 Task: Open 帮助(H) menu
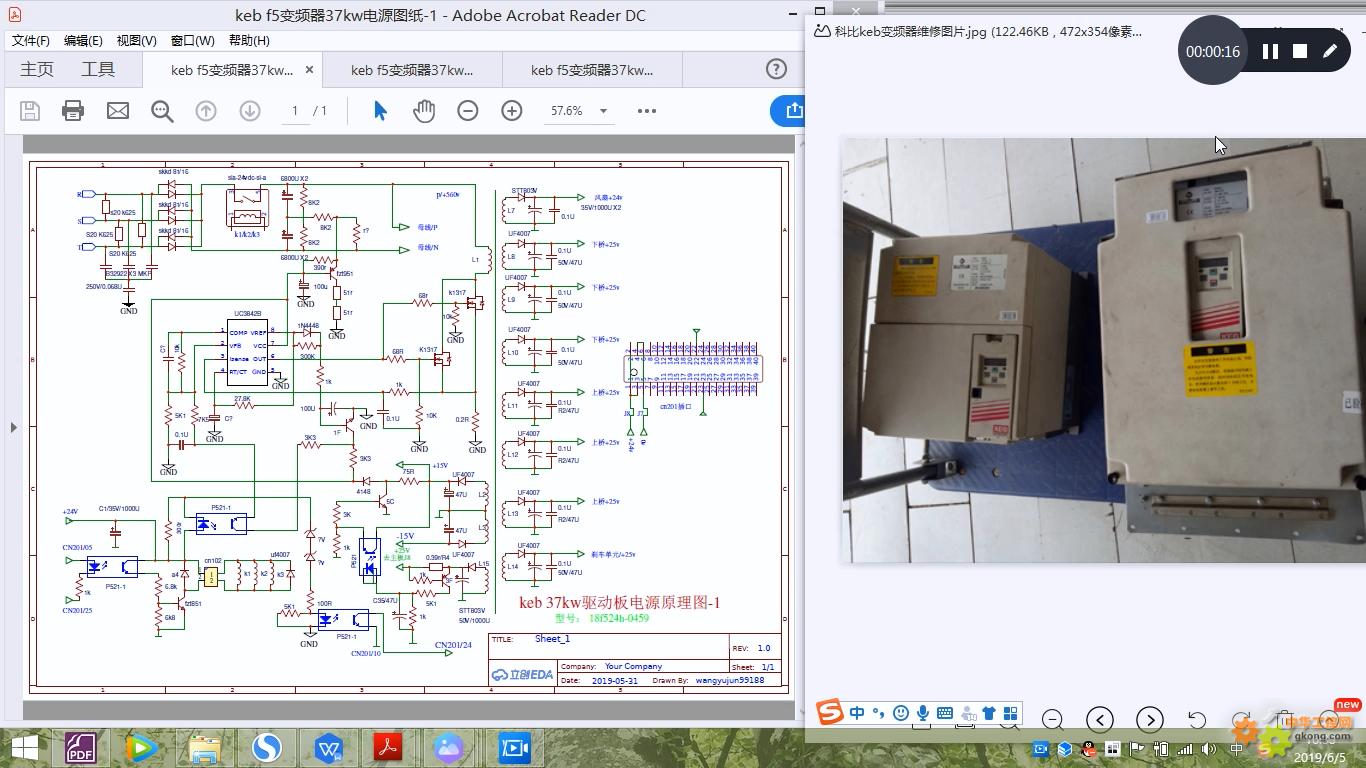(249, 41)
